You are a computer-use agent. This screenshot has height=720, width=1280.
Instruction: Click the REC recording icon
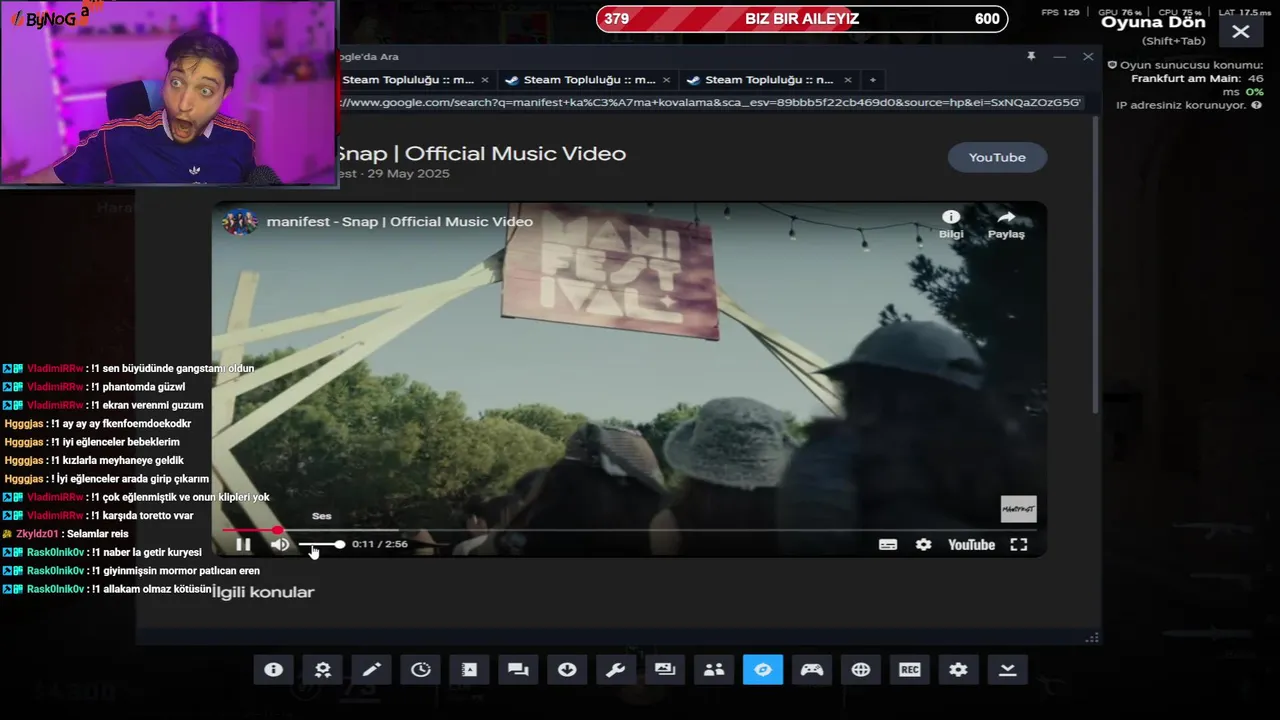pos(910,670)
